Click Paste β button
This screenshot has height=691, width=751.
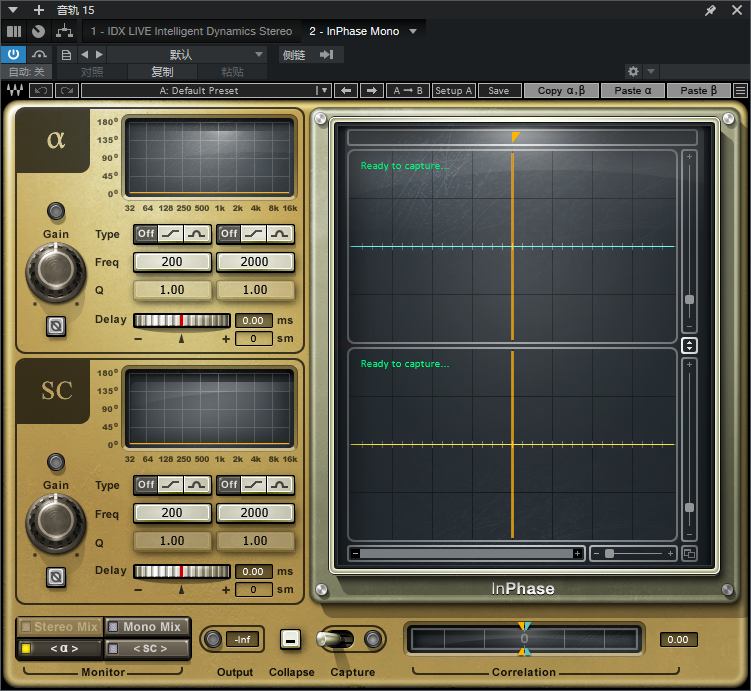[x=699, y=91]
